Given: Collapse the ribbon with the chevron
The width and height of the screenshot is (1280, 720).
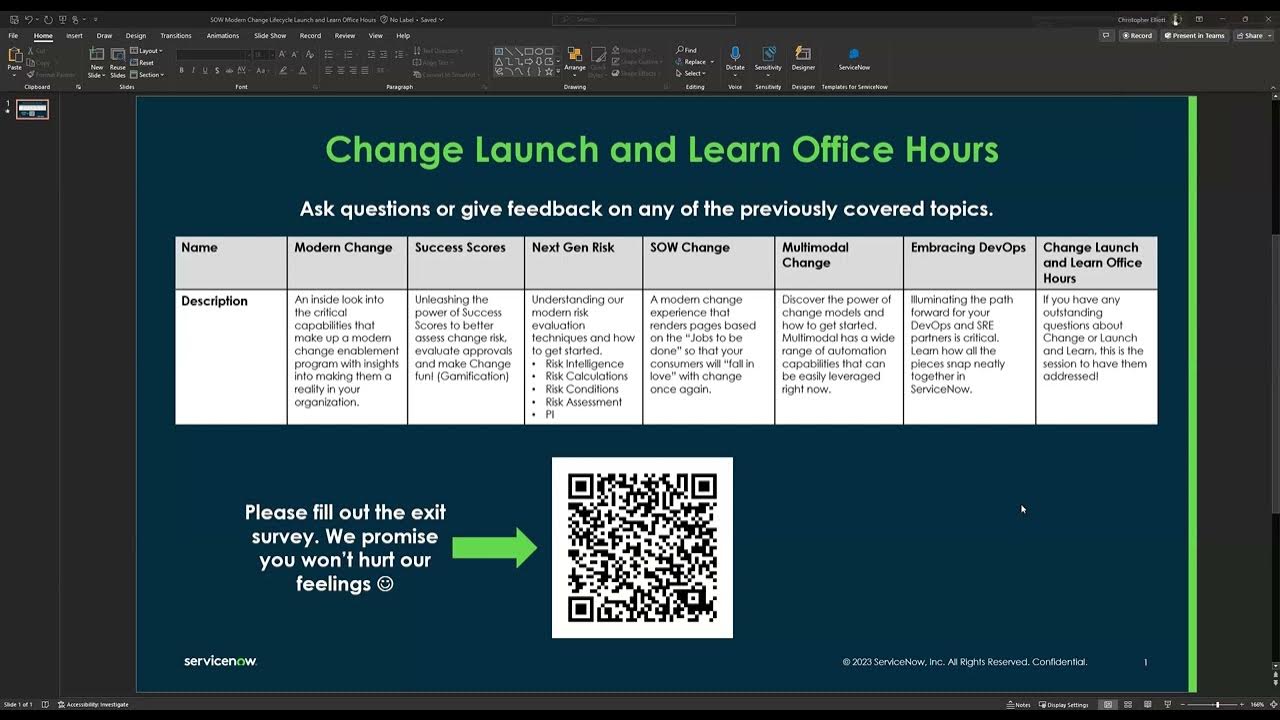Looking at the screenshot, I should point(1272,87).
